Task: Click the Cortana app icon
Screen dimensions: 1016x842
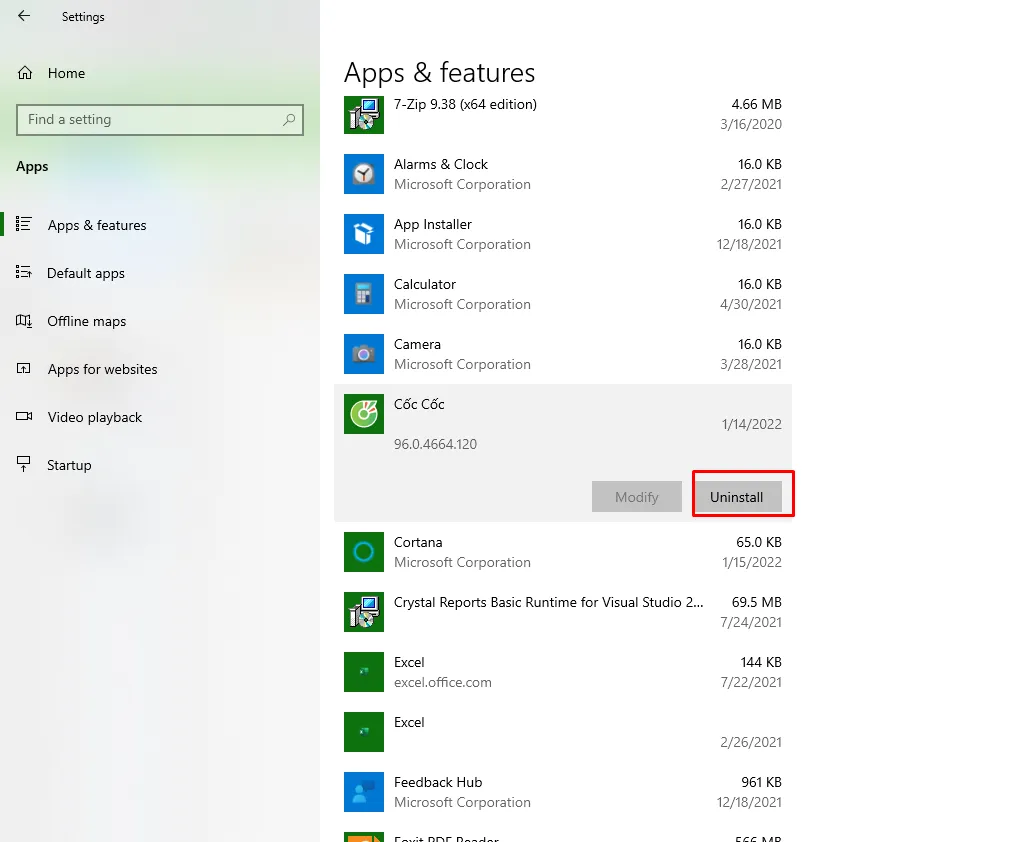Action: tap(363, 552)
